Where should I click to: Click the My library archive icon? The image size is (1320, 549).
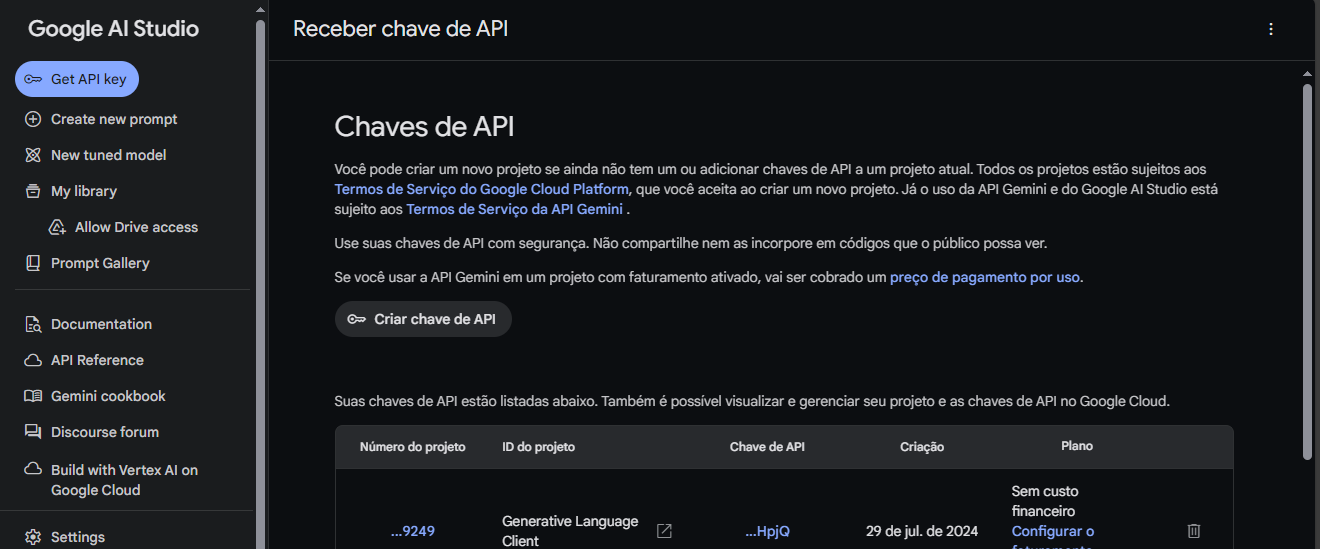(x=33, y=191)
